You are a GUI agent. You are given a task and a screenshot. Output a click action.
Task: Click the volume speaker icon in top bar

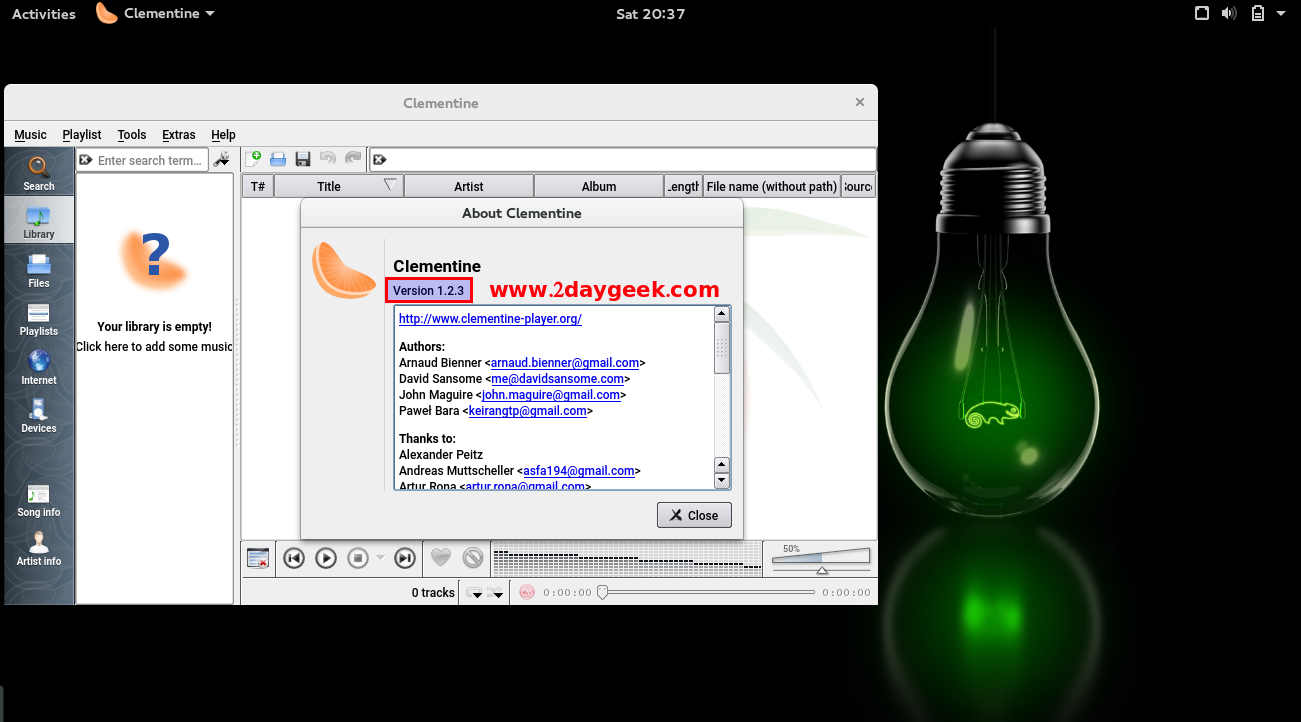[1229, 14]
